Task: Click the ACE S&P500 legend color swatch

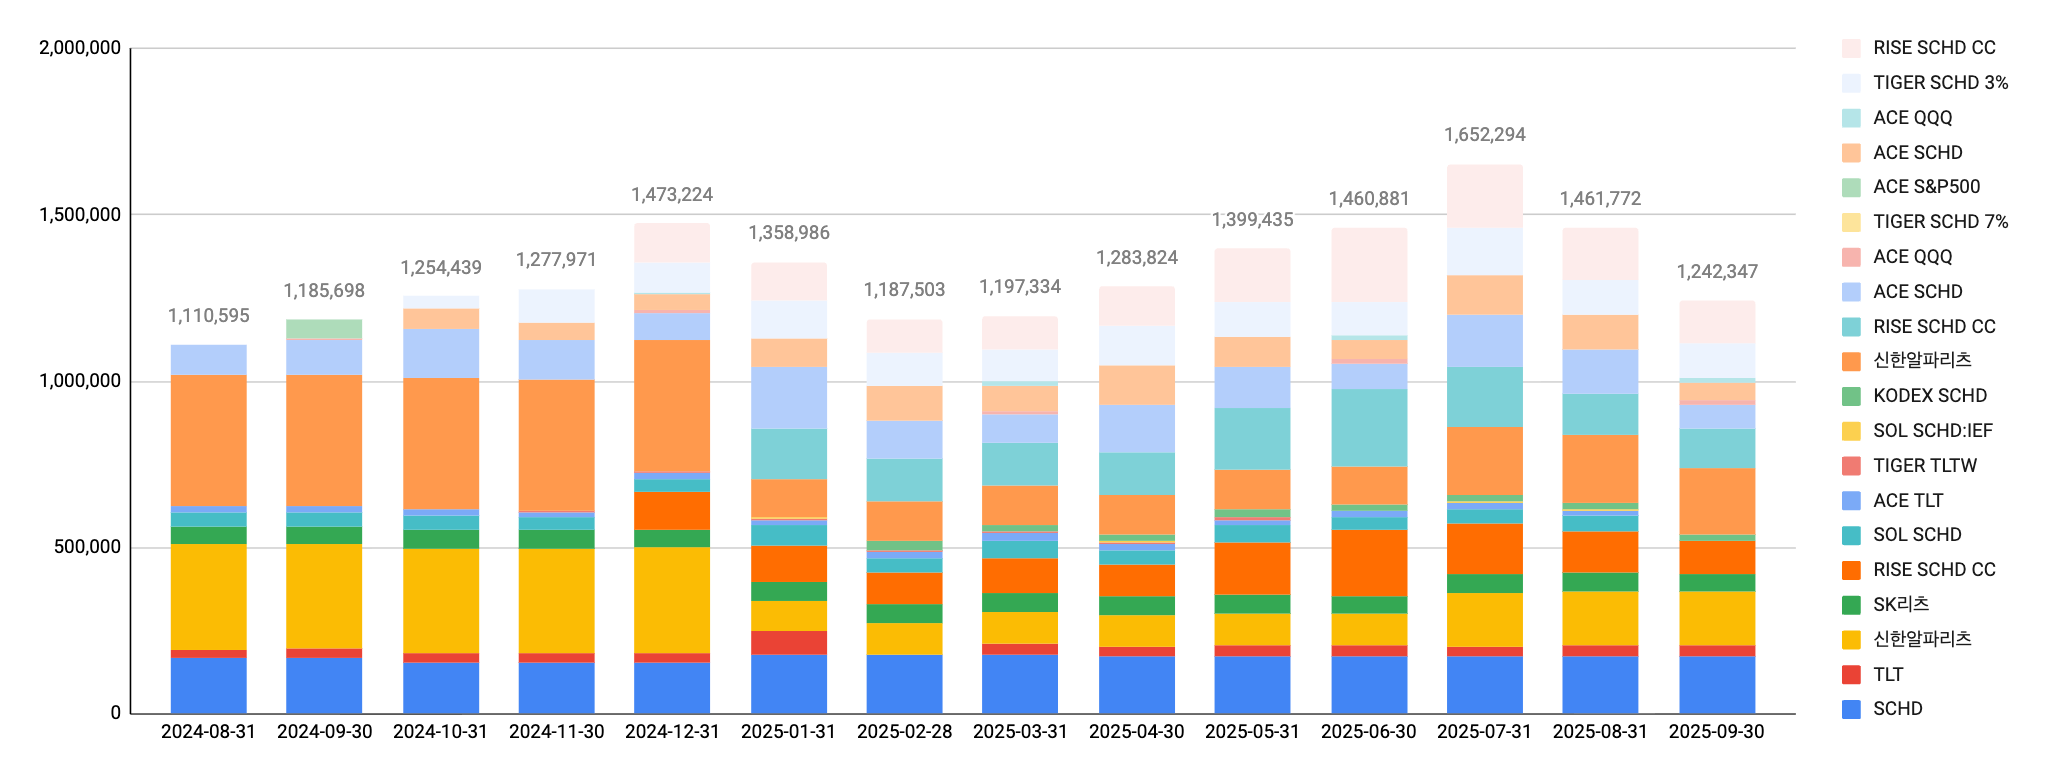Action: coord(1851,187)
